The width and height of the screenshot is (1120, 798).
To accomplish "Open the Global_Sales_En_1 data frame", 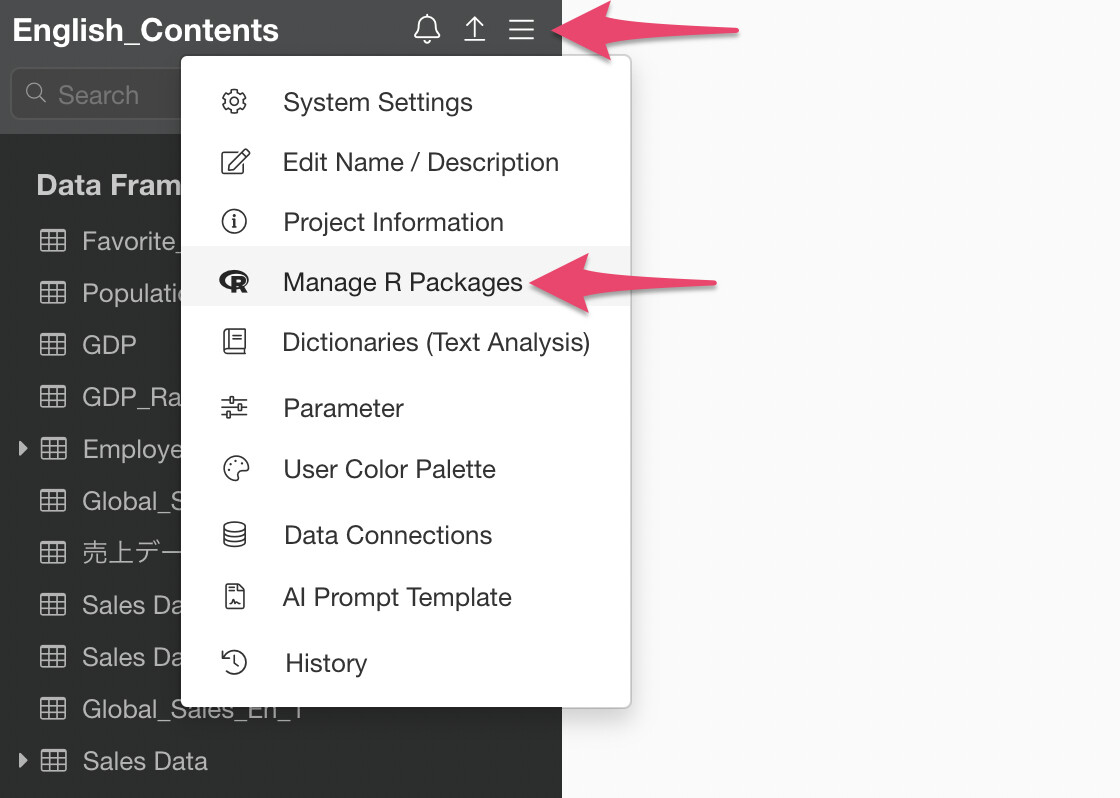I will (x=130, y=709).
